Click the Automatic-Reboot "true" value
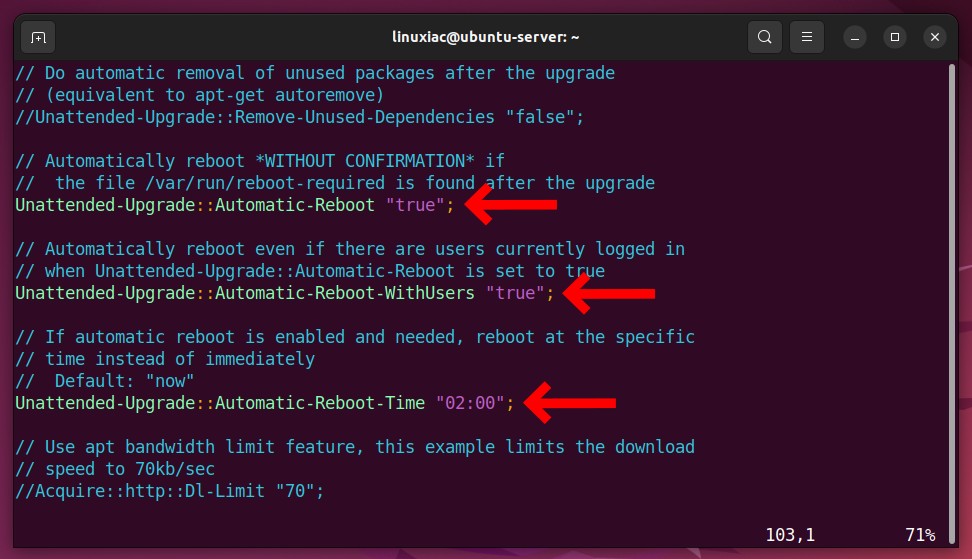Image resolution: width=972 pixels, height=559 pixels. coord(415,205)
